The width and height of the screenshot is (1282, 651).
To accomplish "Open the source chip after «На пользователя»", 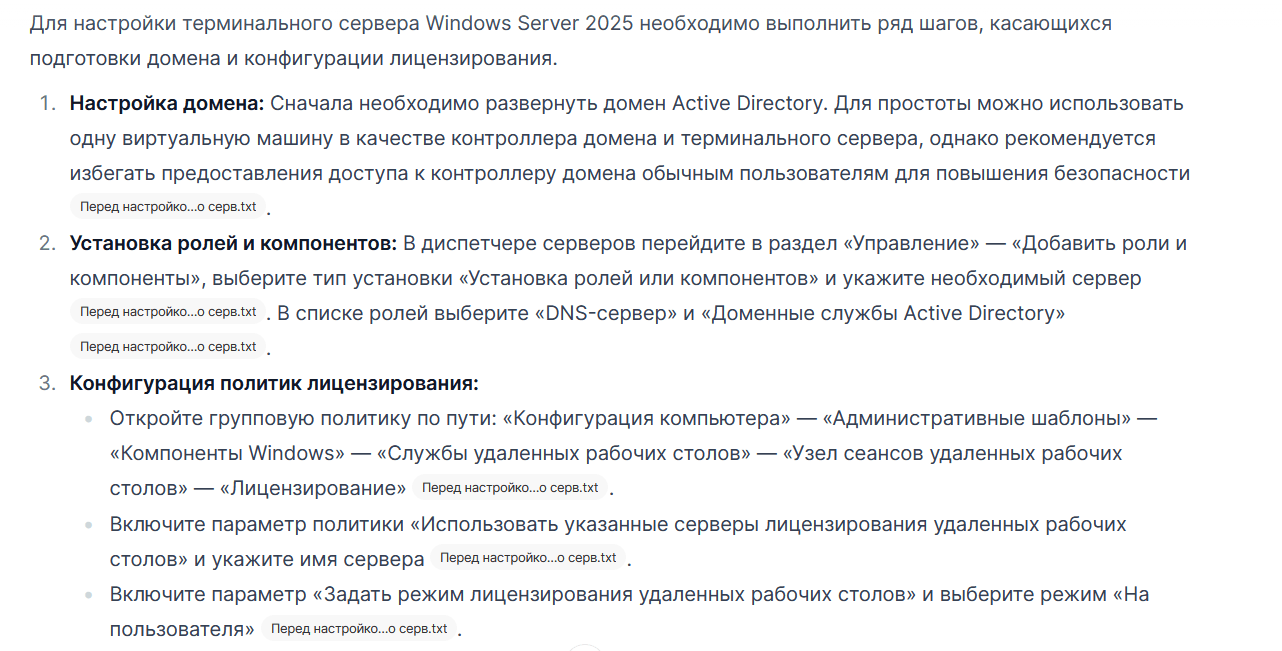I will [359, 629].
